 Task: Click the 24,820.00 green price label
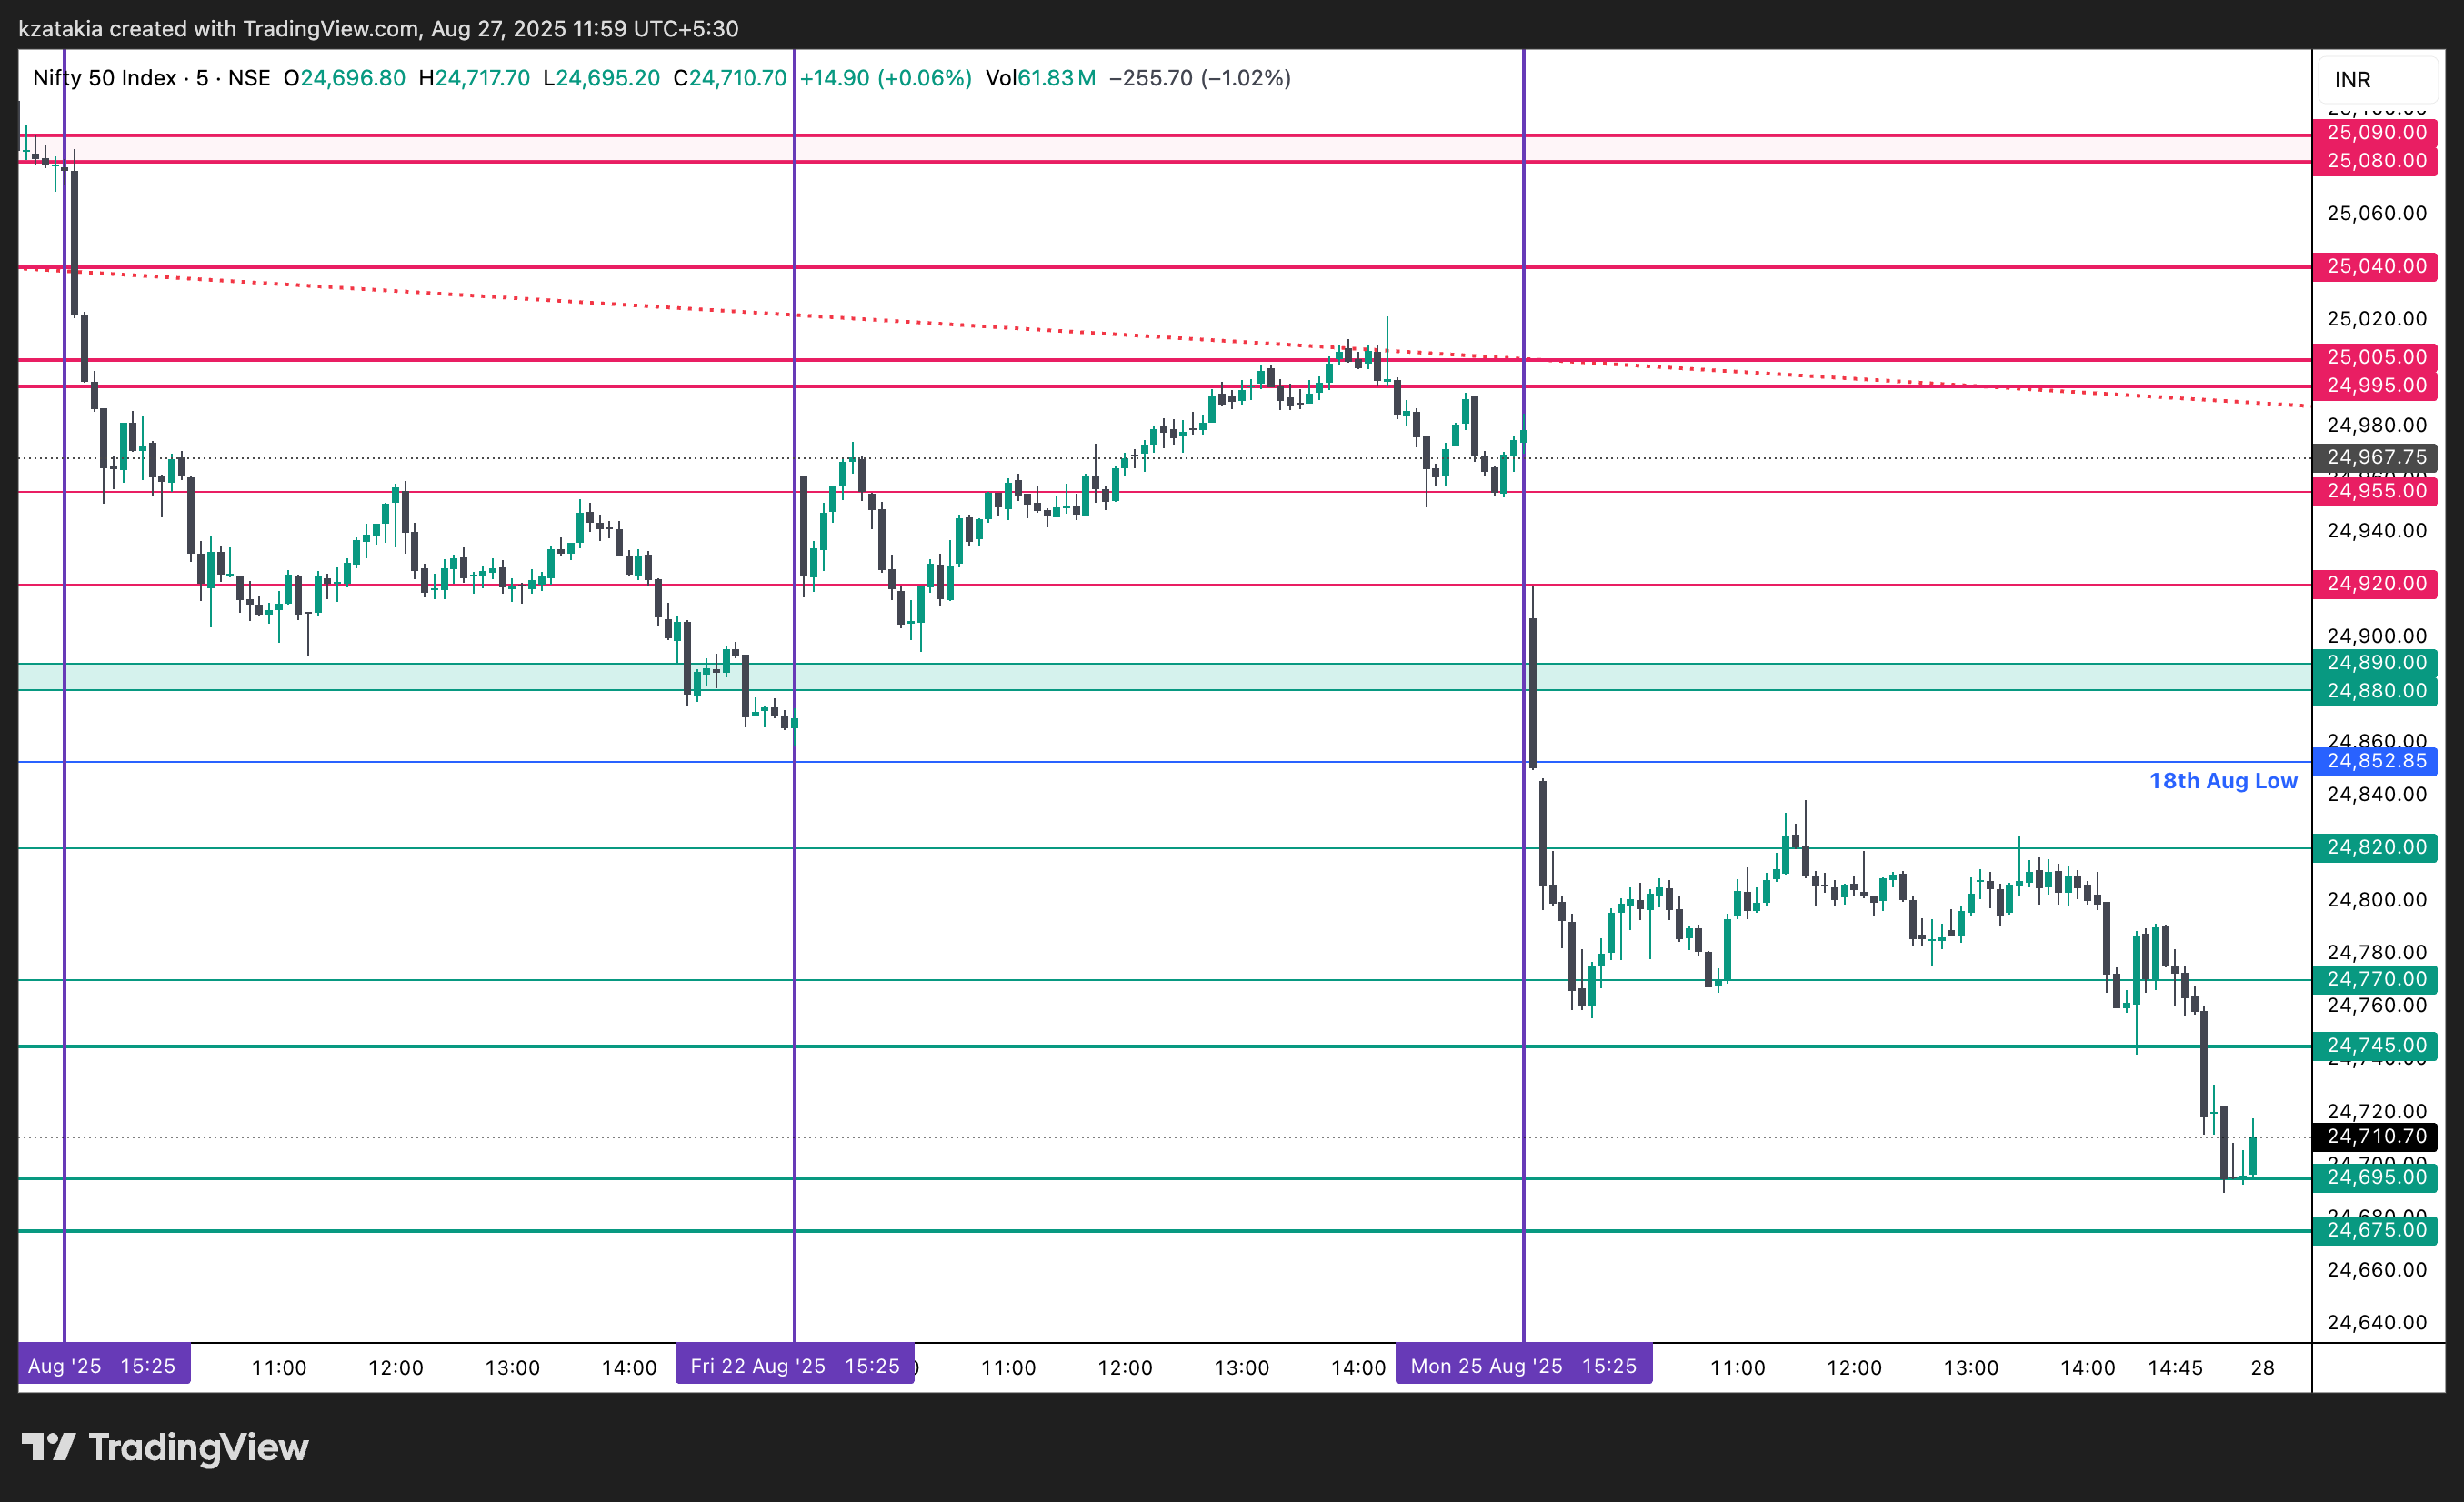pos(2375,848)
